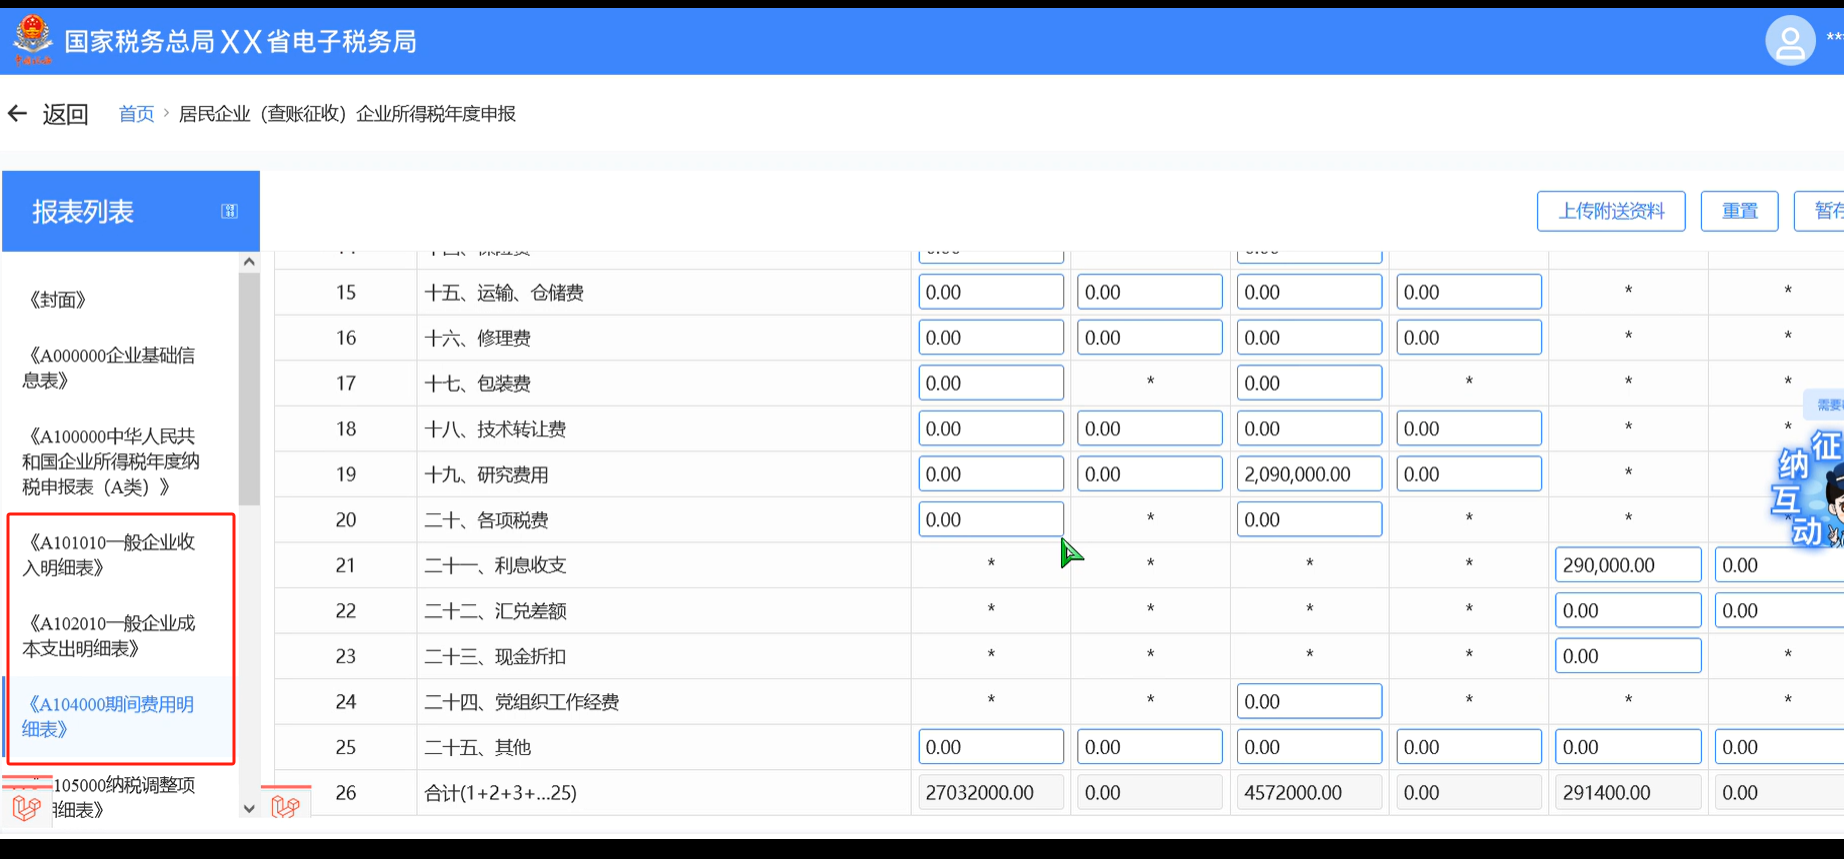Click first input in row 25 其他
The height and width of the screenshot is (859, 1844).
point(991,747)
